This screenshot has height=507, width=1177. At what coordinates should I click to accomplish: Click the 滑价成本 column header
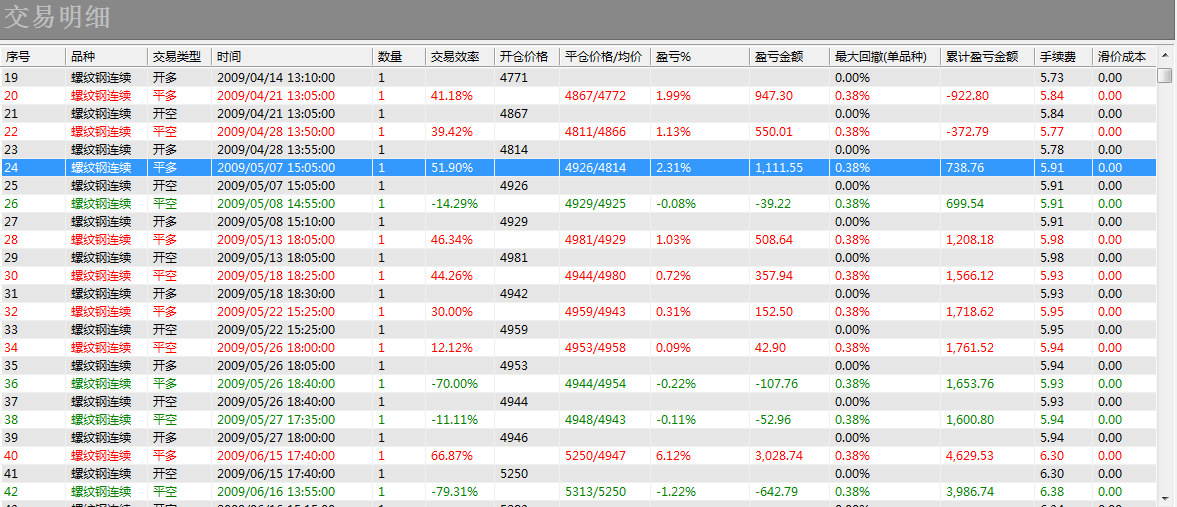coord(1123,57)
